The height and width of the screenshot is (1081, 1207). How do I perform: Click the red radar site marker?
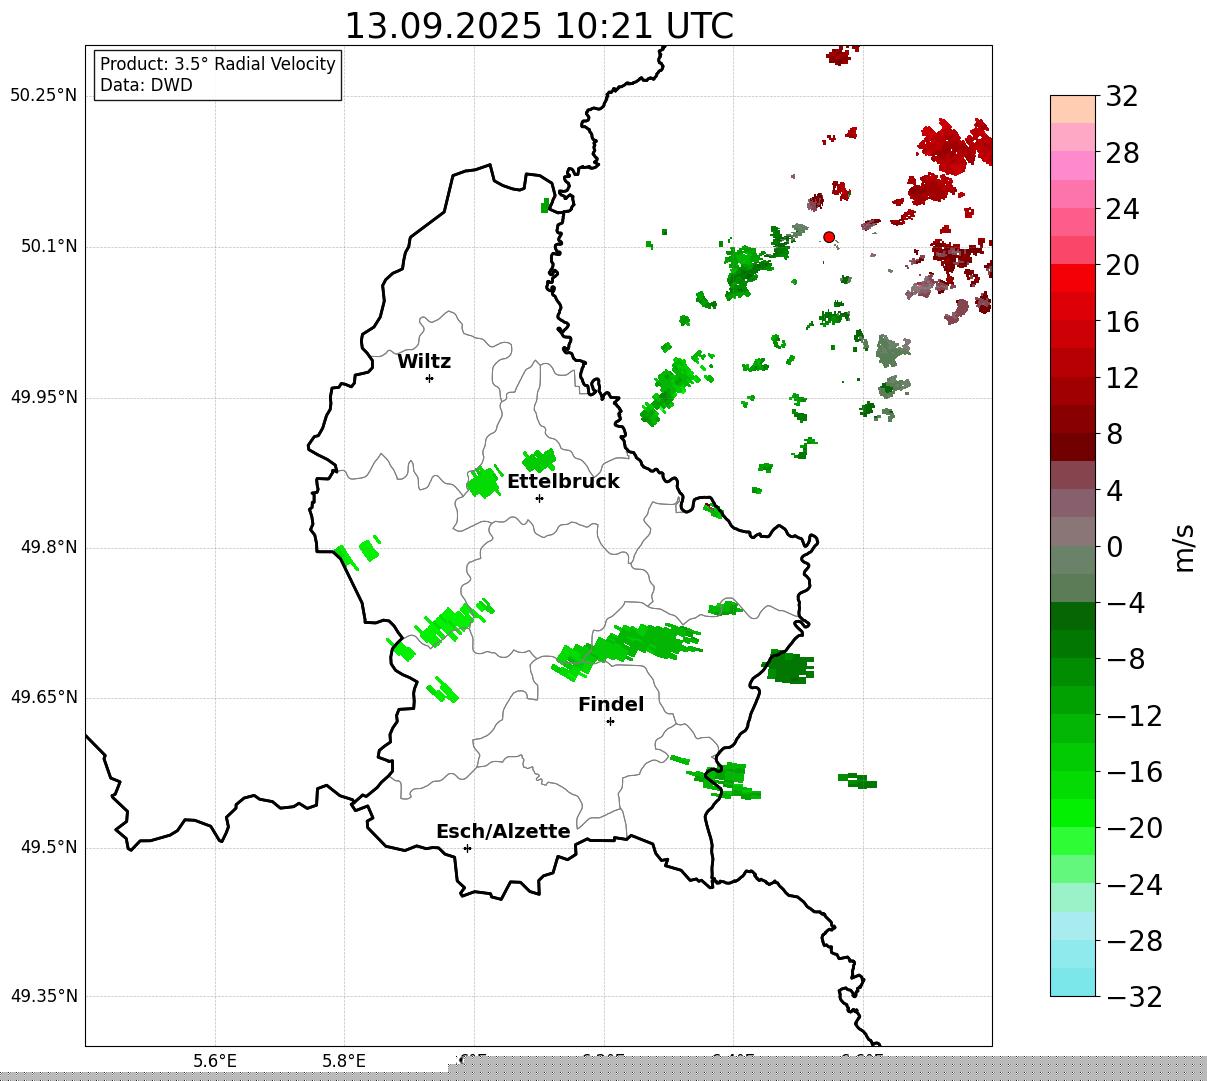pyautogui.click(x=829, y=237)
